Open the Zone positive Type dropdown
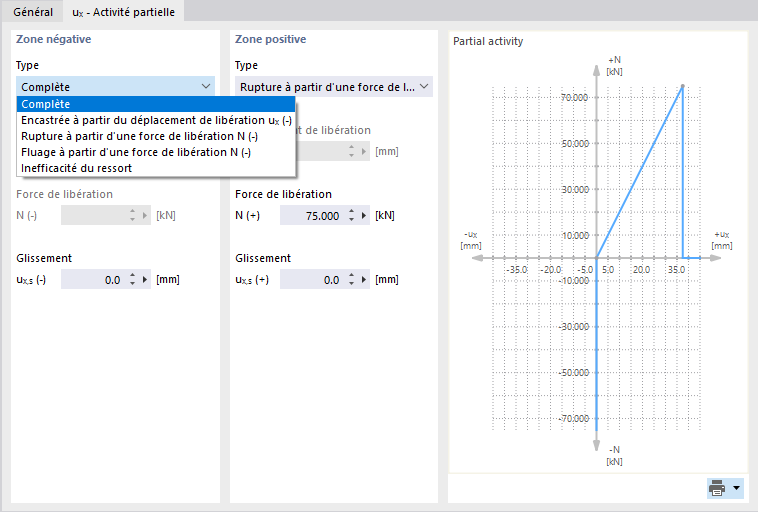 (x=334, y=87)
